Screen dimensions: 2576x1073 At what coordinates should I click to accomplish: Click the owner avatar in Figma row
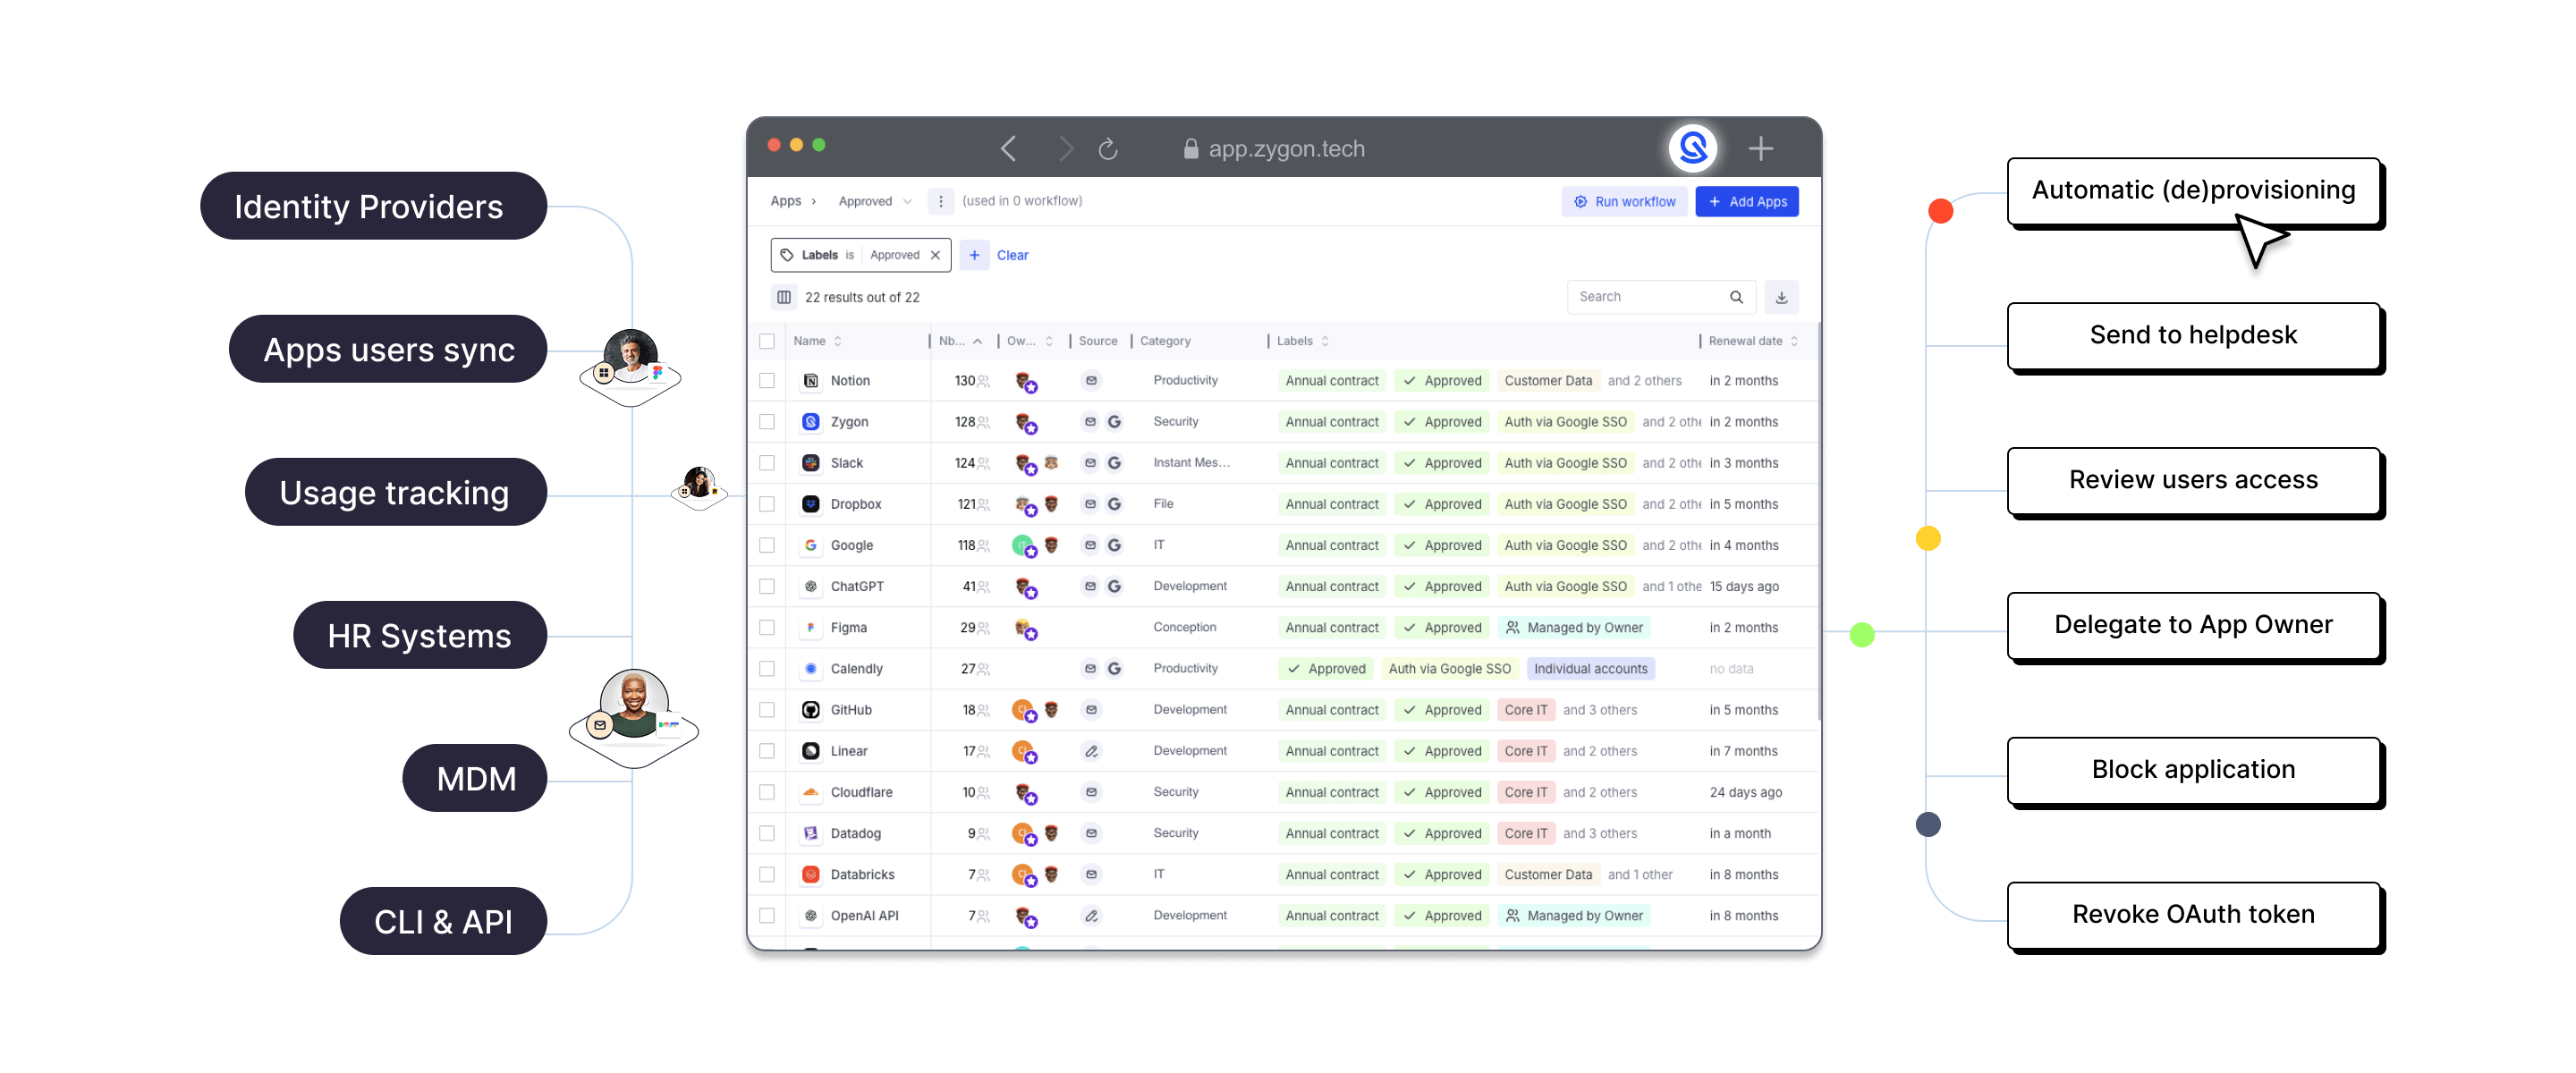[1025, 628]
